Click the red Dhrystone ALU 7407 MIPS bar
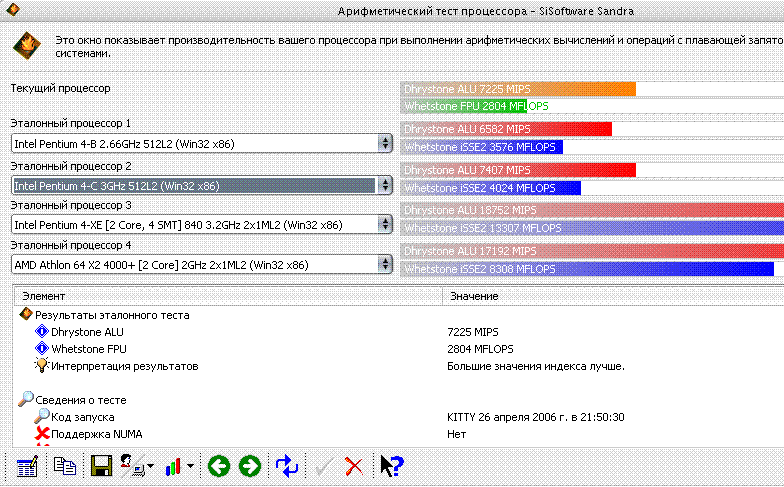 point(518,170)
